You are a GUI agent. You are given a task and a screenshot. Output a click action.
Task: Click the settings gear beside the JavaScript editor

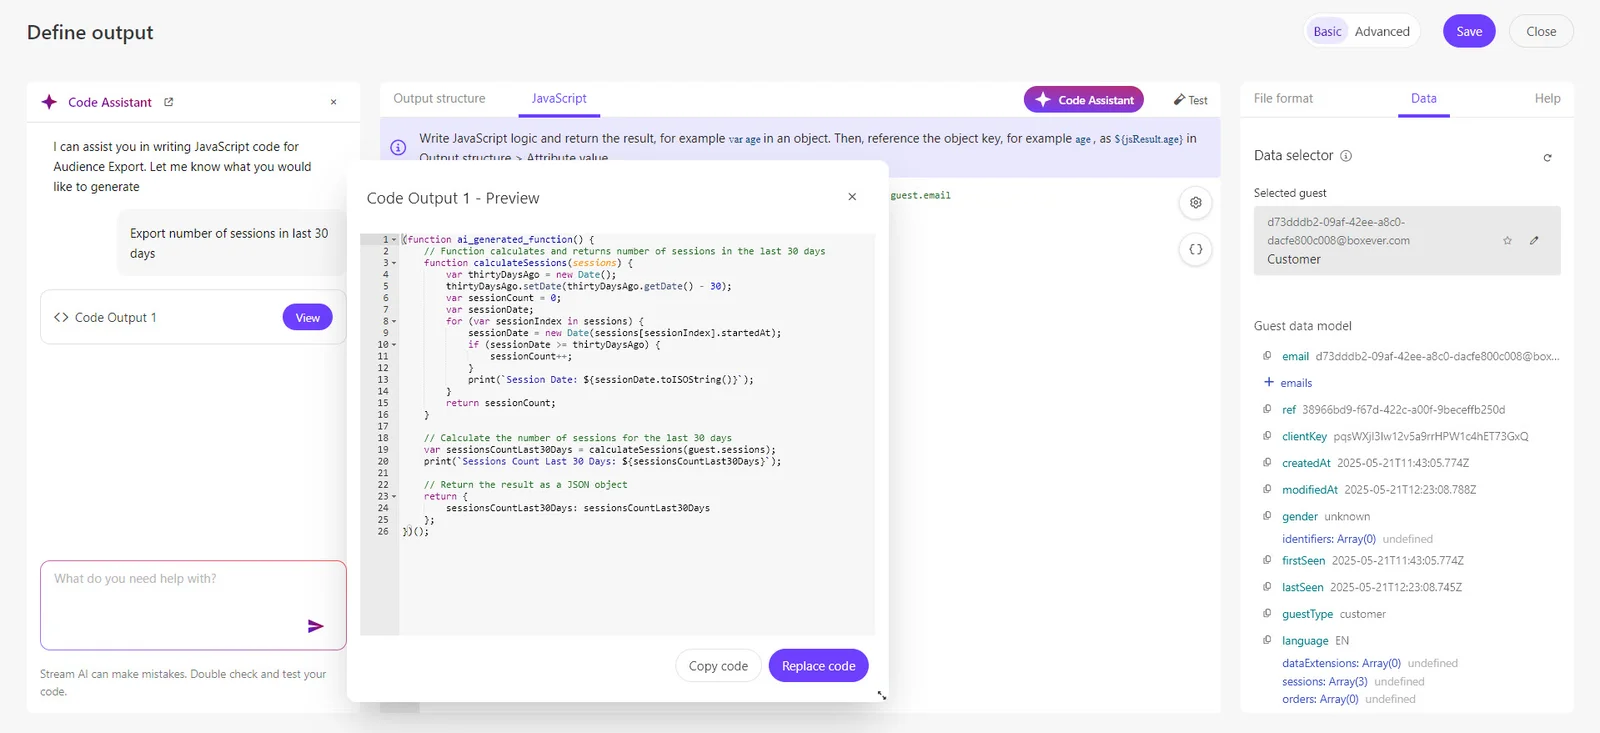point(1196,203)
